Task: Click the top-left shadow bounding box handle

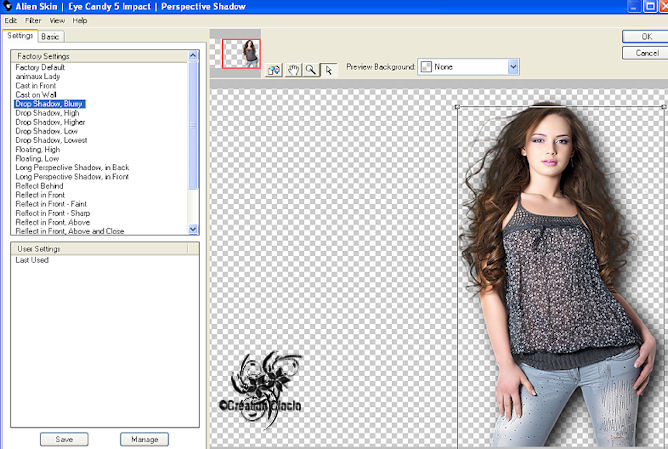Action: pos(457,105)
